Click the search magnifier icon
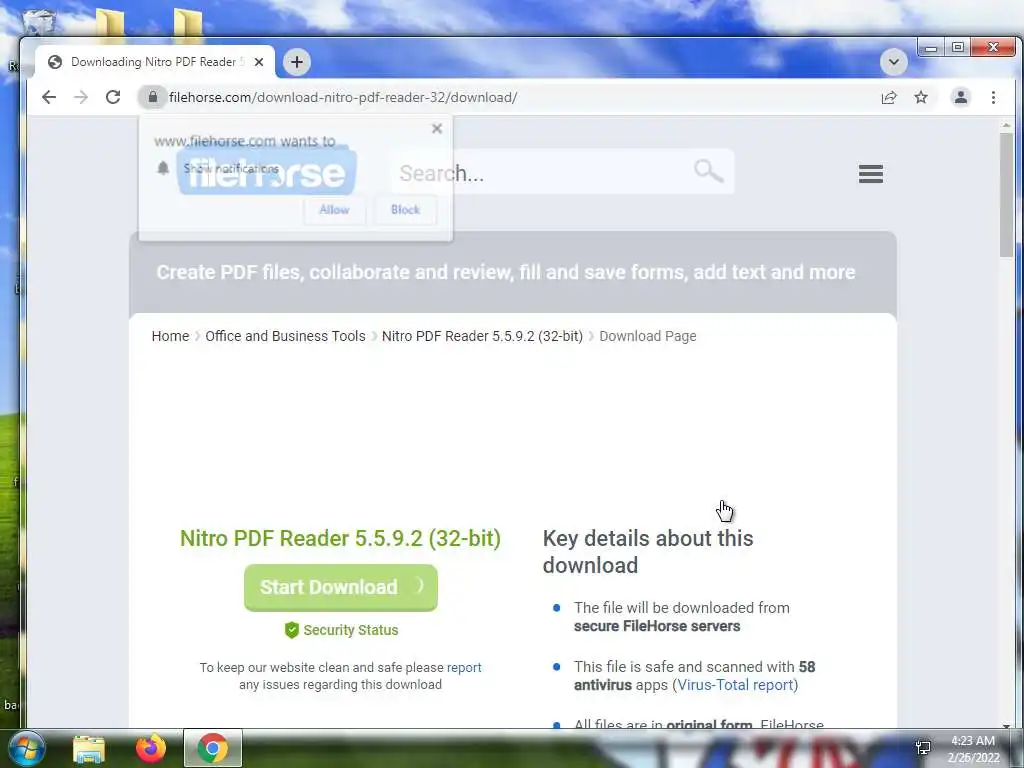The width and height of the screenshot is (1024, 768). click(709, 171)
